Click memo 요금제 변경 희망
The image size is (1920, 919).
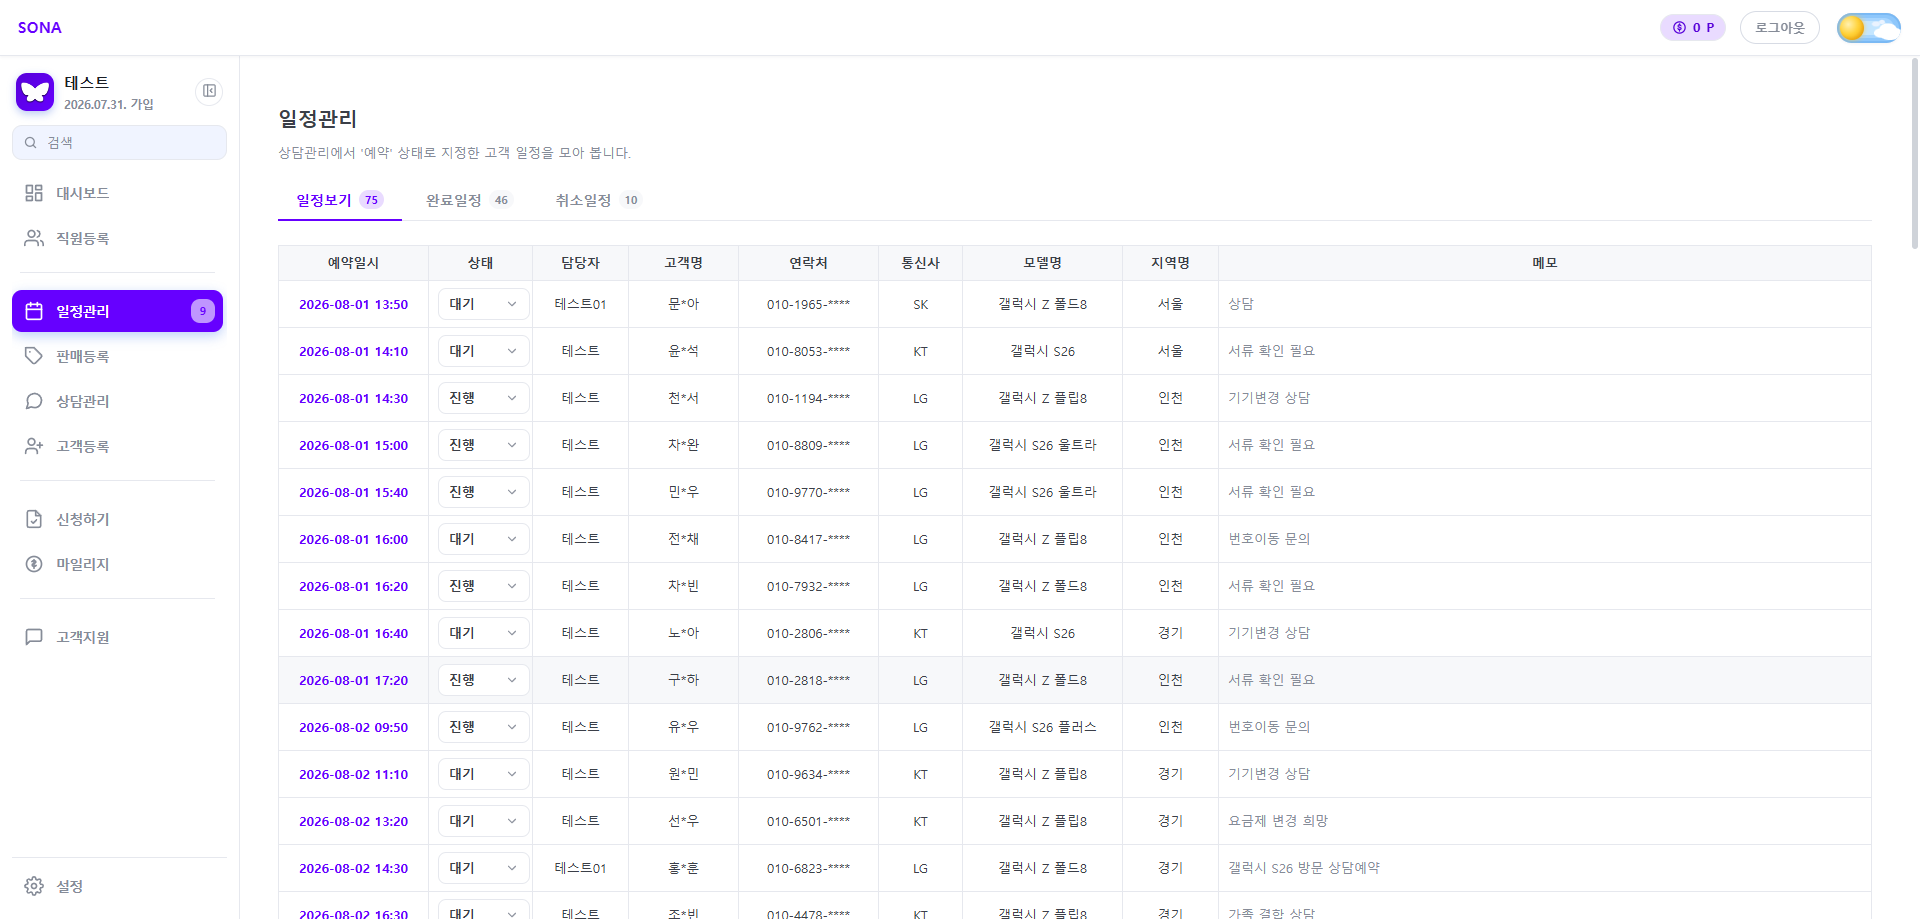1278,821
